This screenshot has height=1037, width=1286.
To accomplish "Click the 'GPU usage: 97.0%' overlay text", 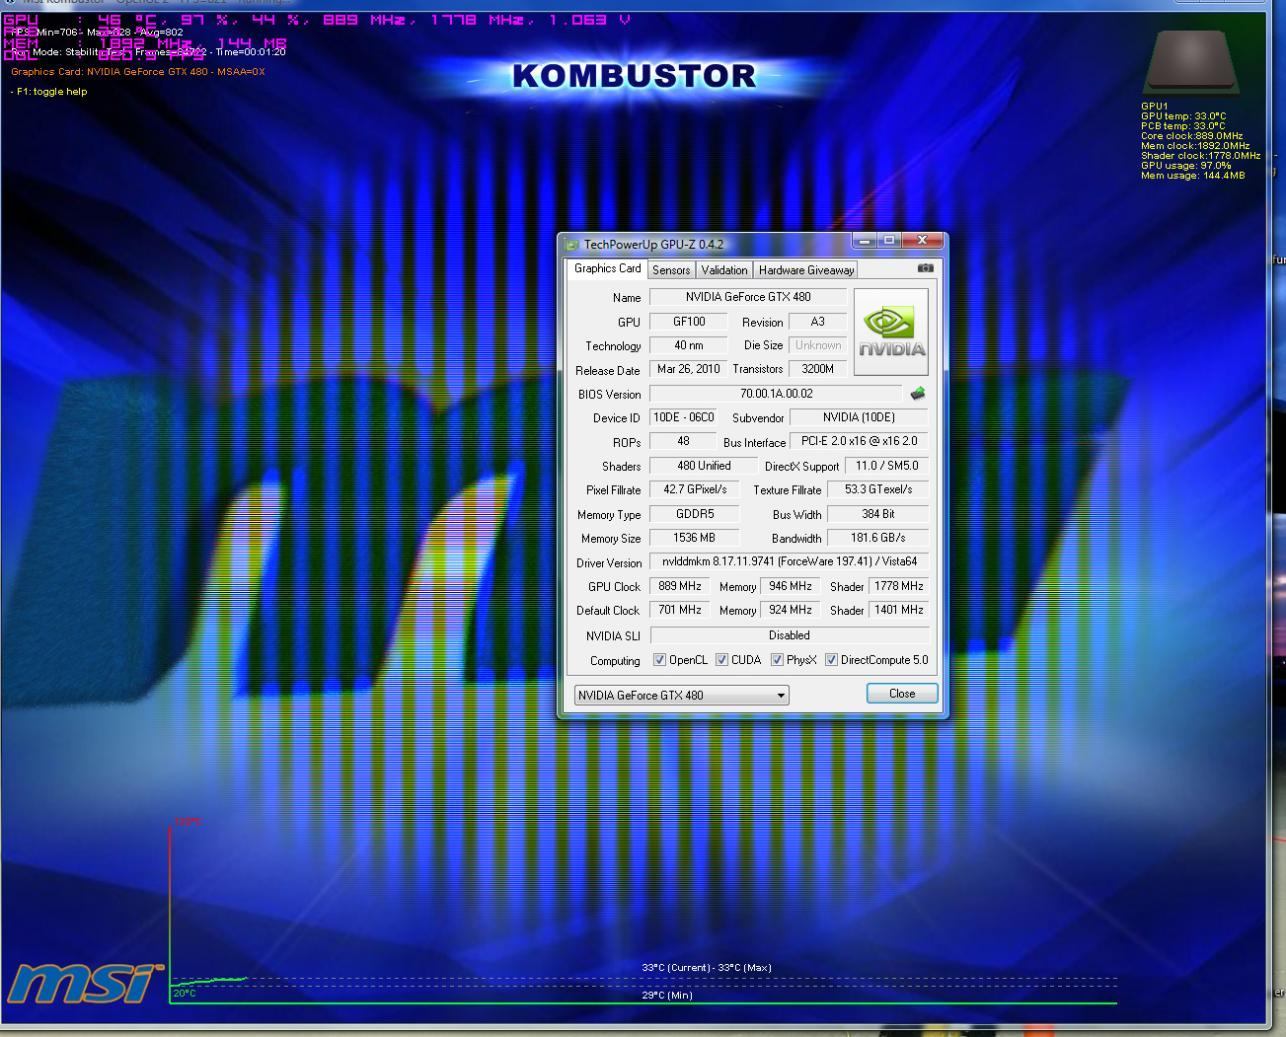I will pyautogui.click(x=1186, y=166).
